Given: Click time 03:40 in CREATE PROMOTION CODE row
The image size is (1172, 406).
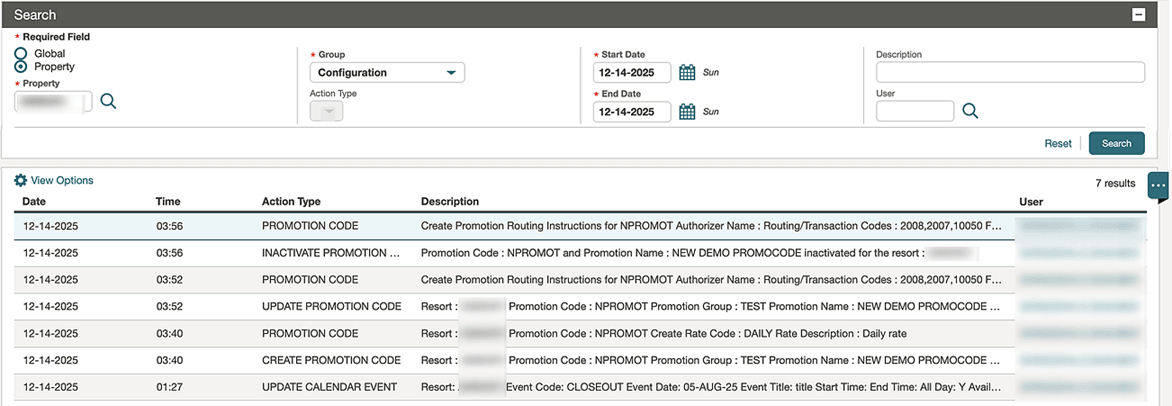Looking at the screenshot, I should pyautogui.click(x=169, y=360).
